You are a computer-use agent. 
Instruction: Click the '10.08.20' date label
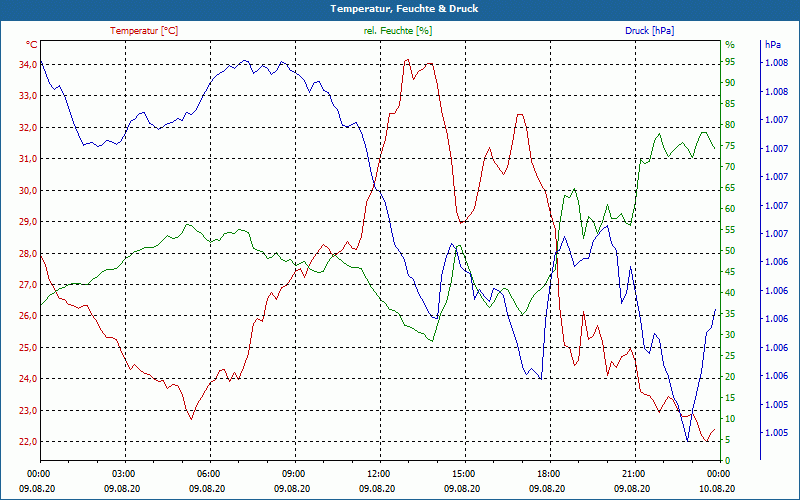point(717,488)
